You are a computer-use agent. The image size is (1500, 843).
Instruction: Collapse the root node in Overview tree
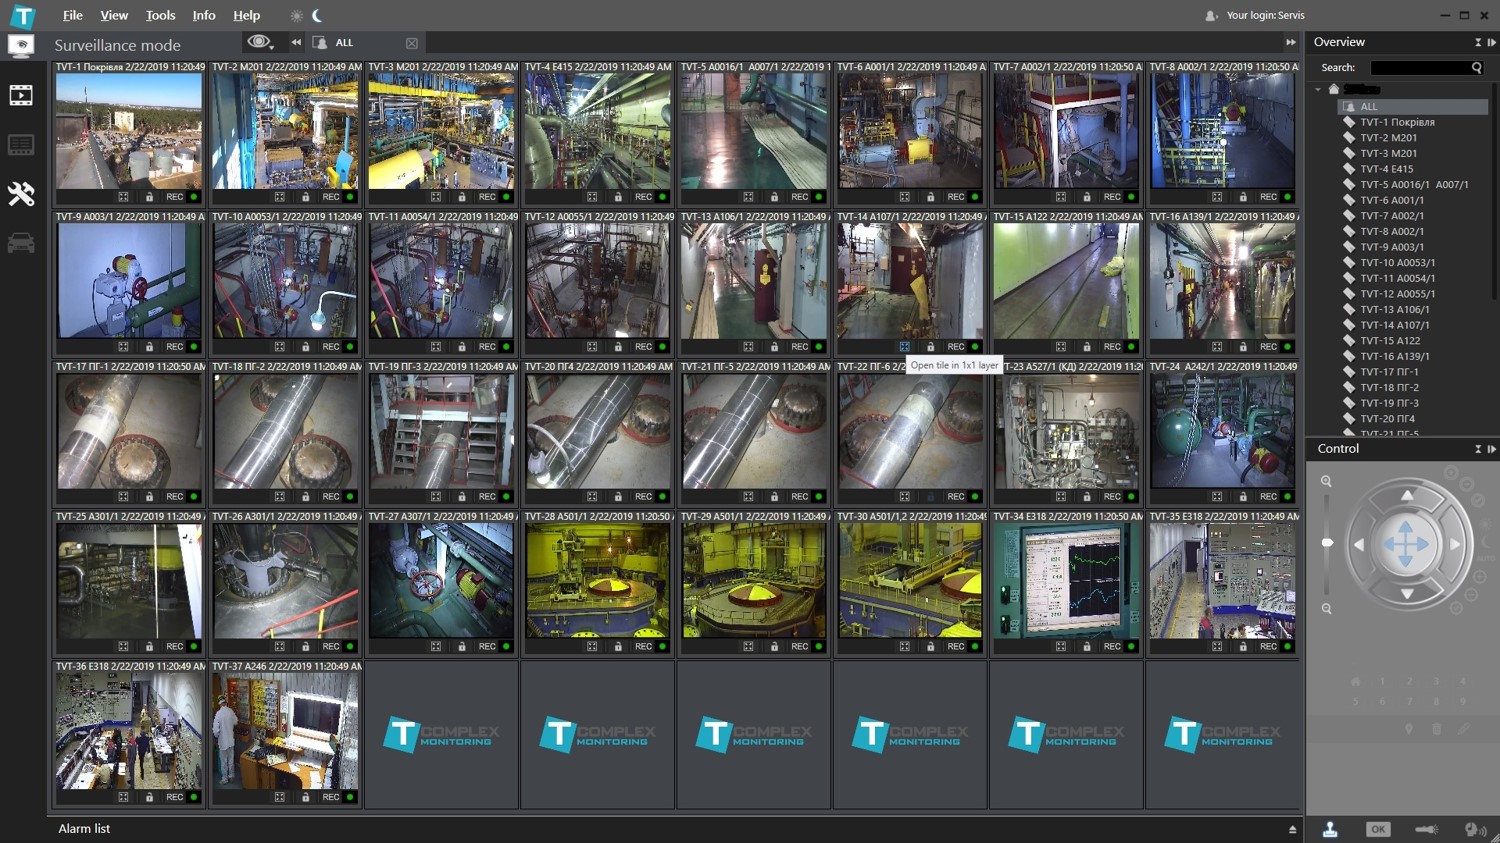[1318, 90]
